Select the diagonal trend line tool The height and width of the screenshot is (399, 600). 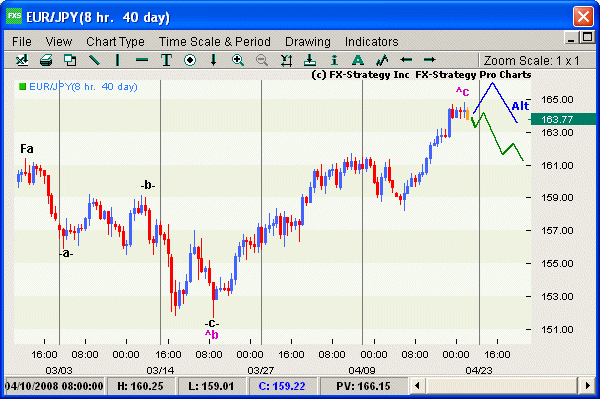94,60
